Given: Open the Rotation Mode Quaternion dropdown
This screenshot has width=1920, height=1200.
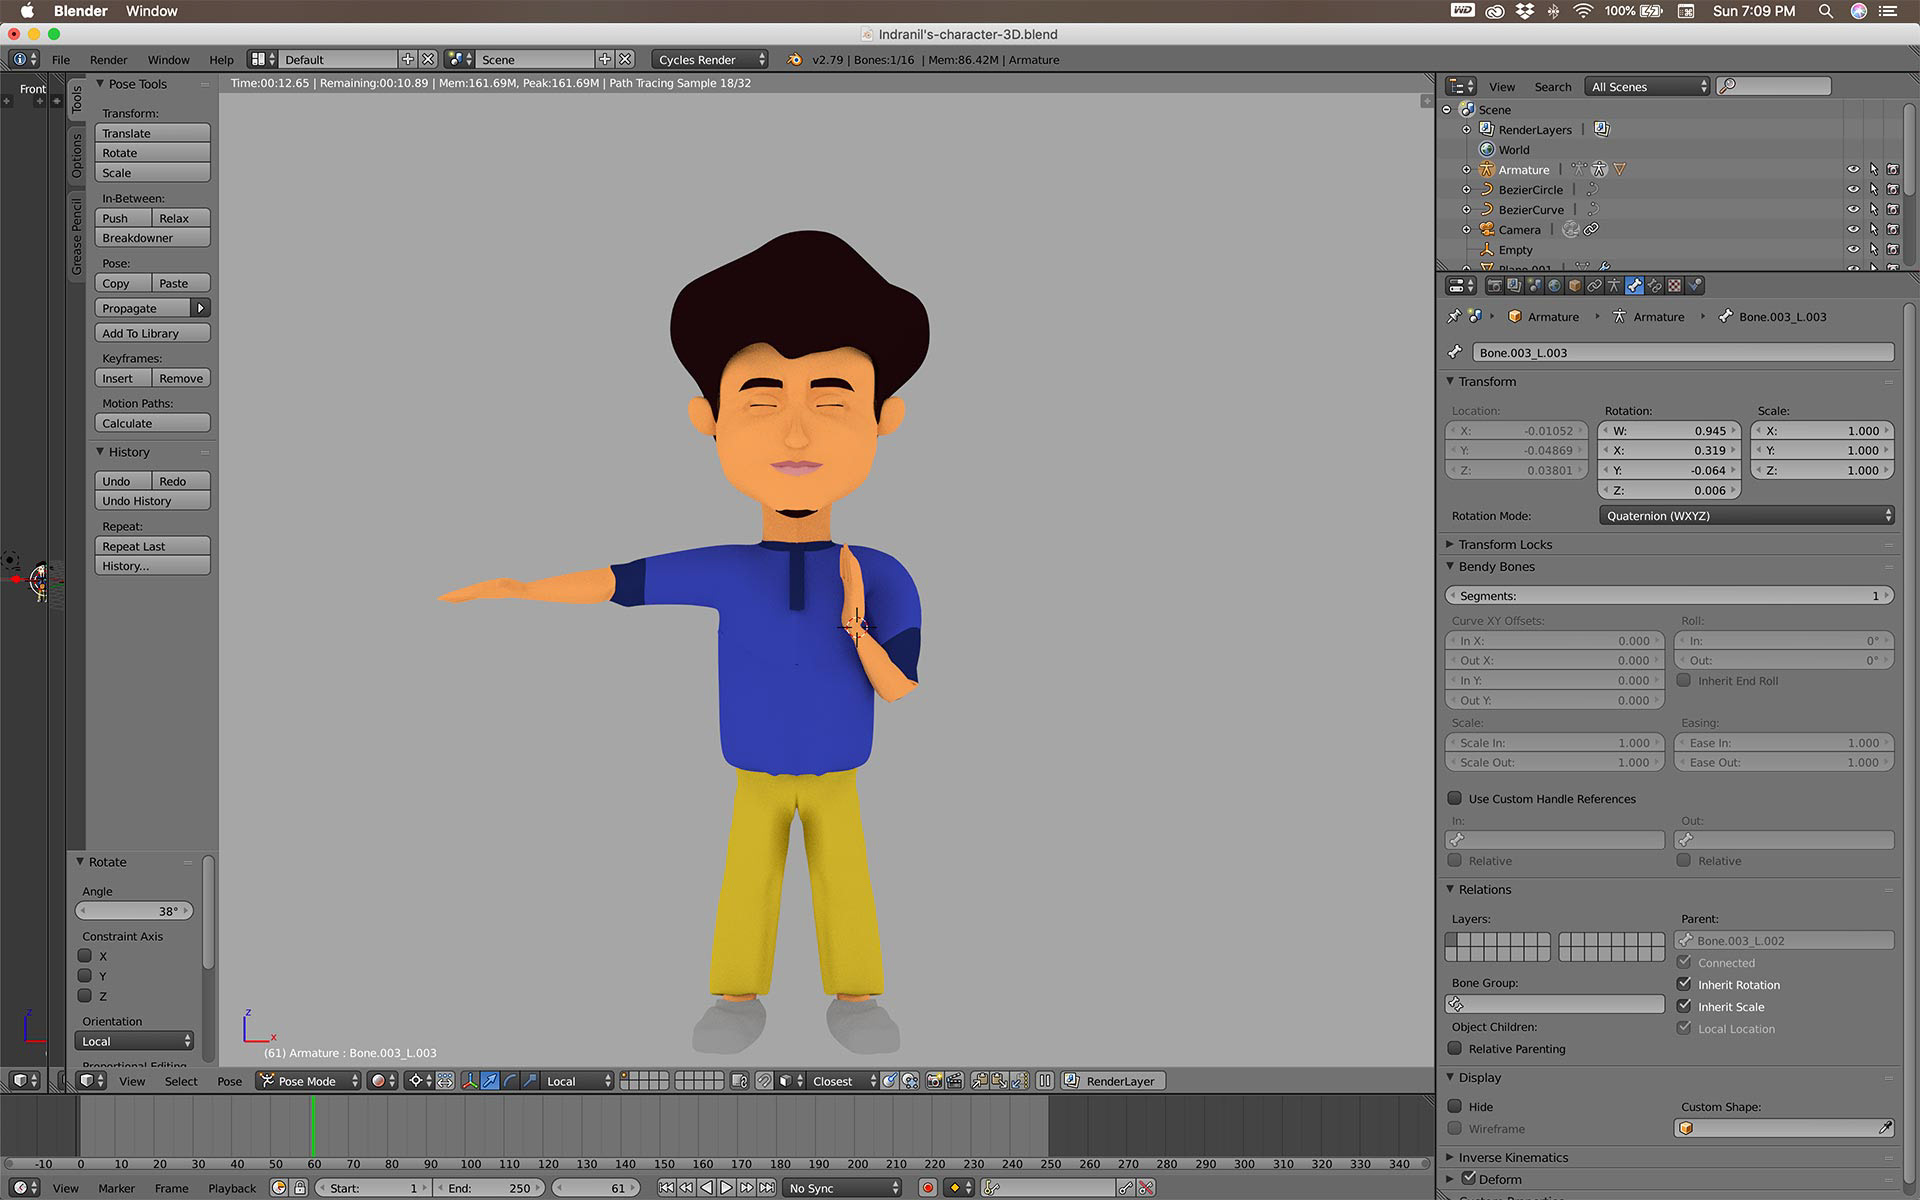Looking at the screenshot, I should click(x=1746, y=516).
